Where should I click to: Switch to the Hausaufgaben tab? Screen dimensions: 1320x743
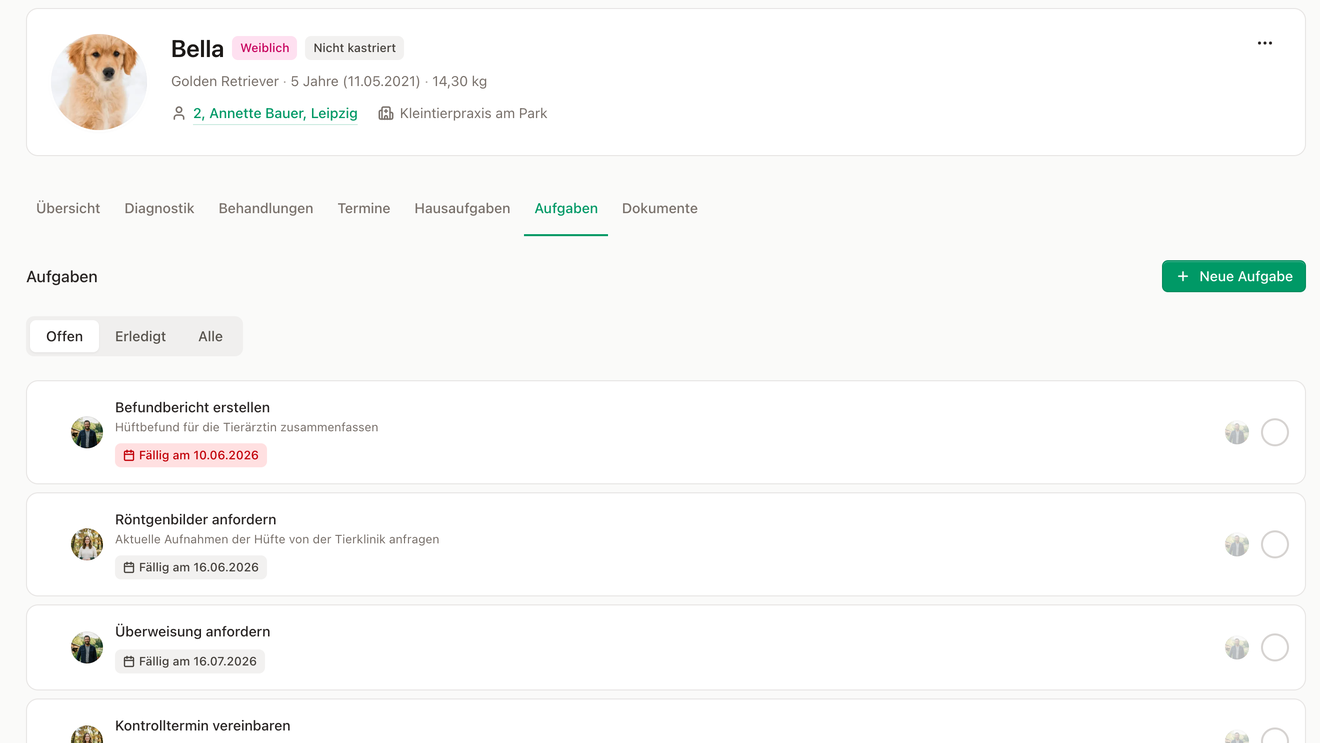tap(462, 208)
